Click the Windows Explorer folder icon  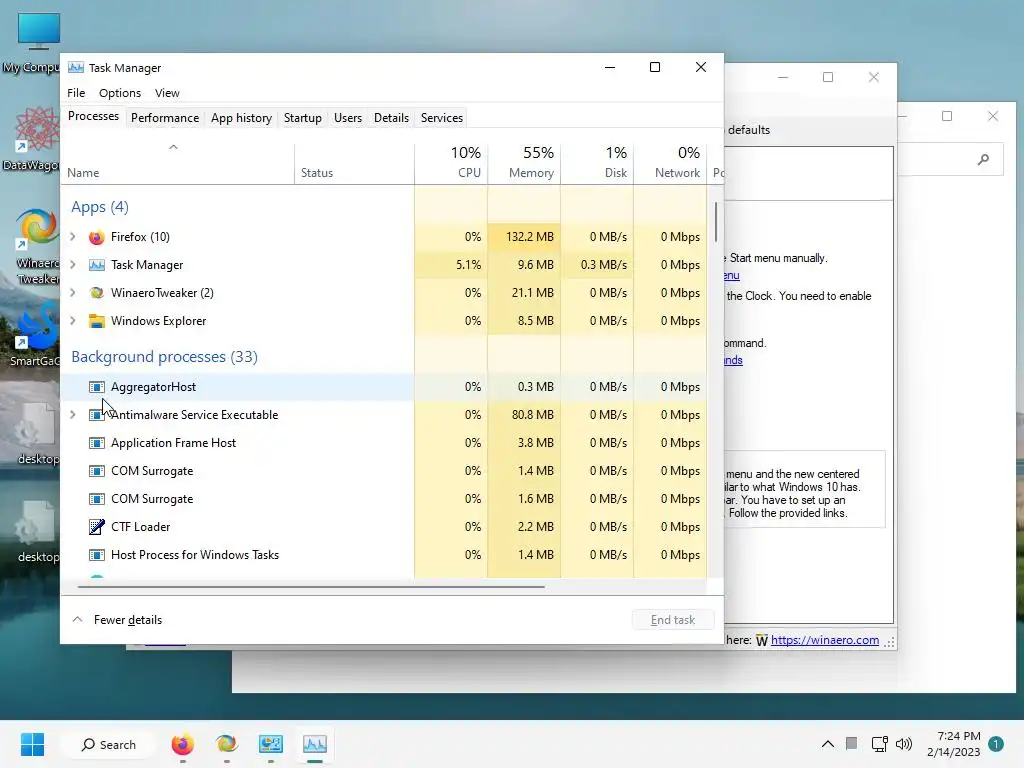click(97, 321)
